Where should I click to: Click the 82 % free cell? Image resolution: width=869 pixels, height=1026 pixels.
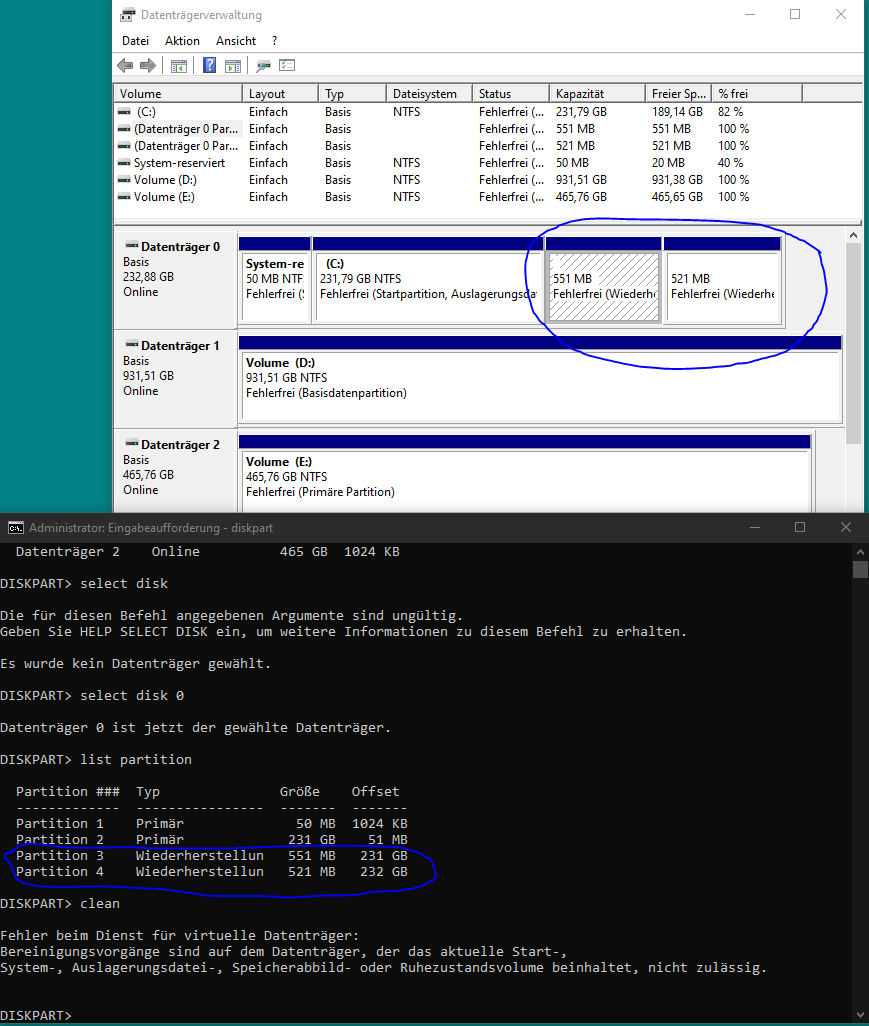pyautogui.click(x=730, y=112)
